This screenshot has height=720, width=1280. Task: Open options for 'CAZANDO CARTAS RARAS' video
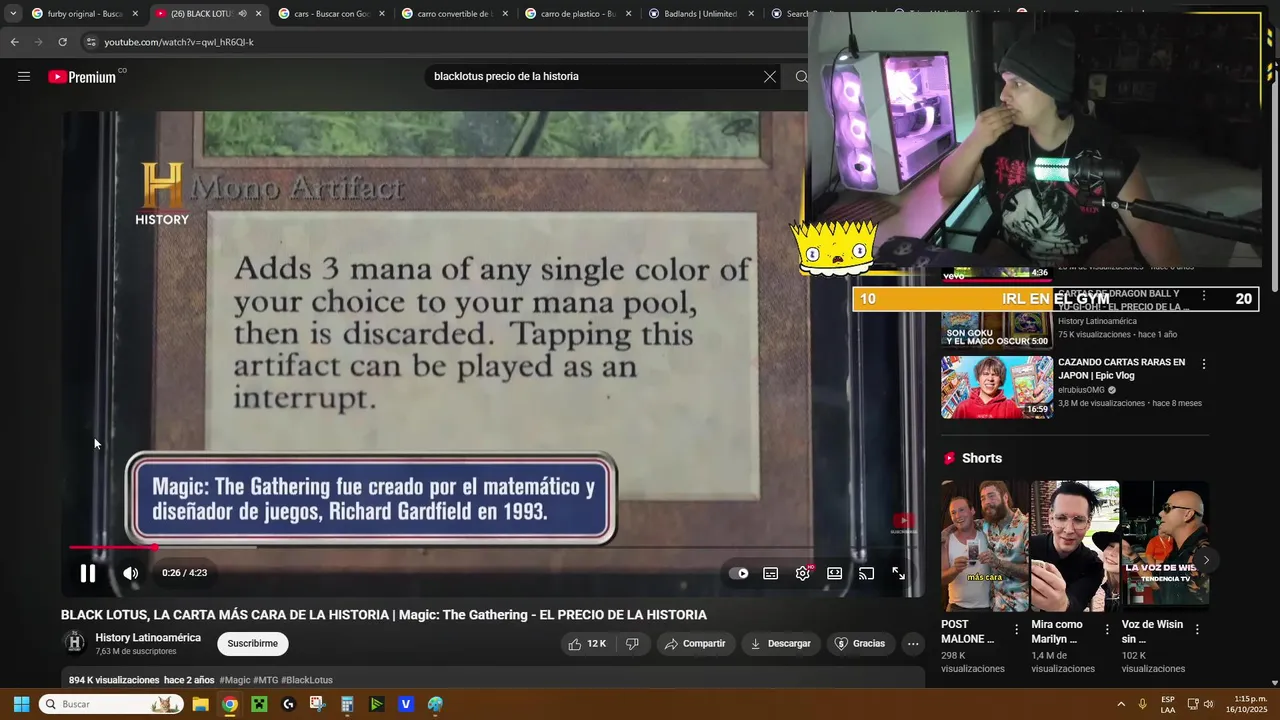[x=1203, y=364]
